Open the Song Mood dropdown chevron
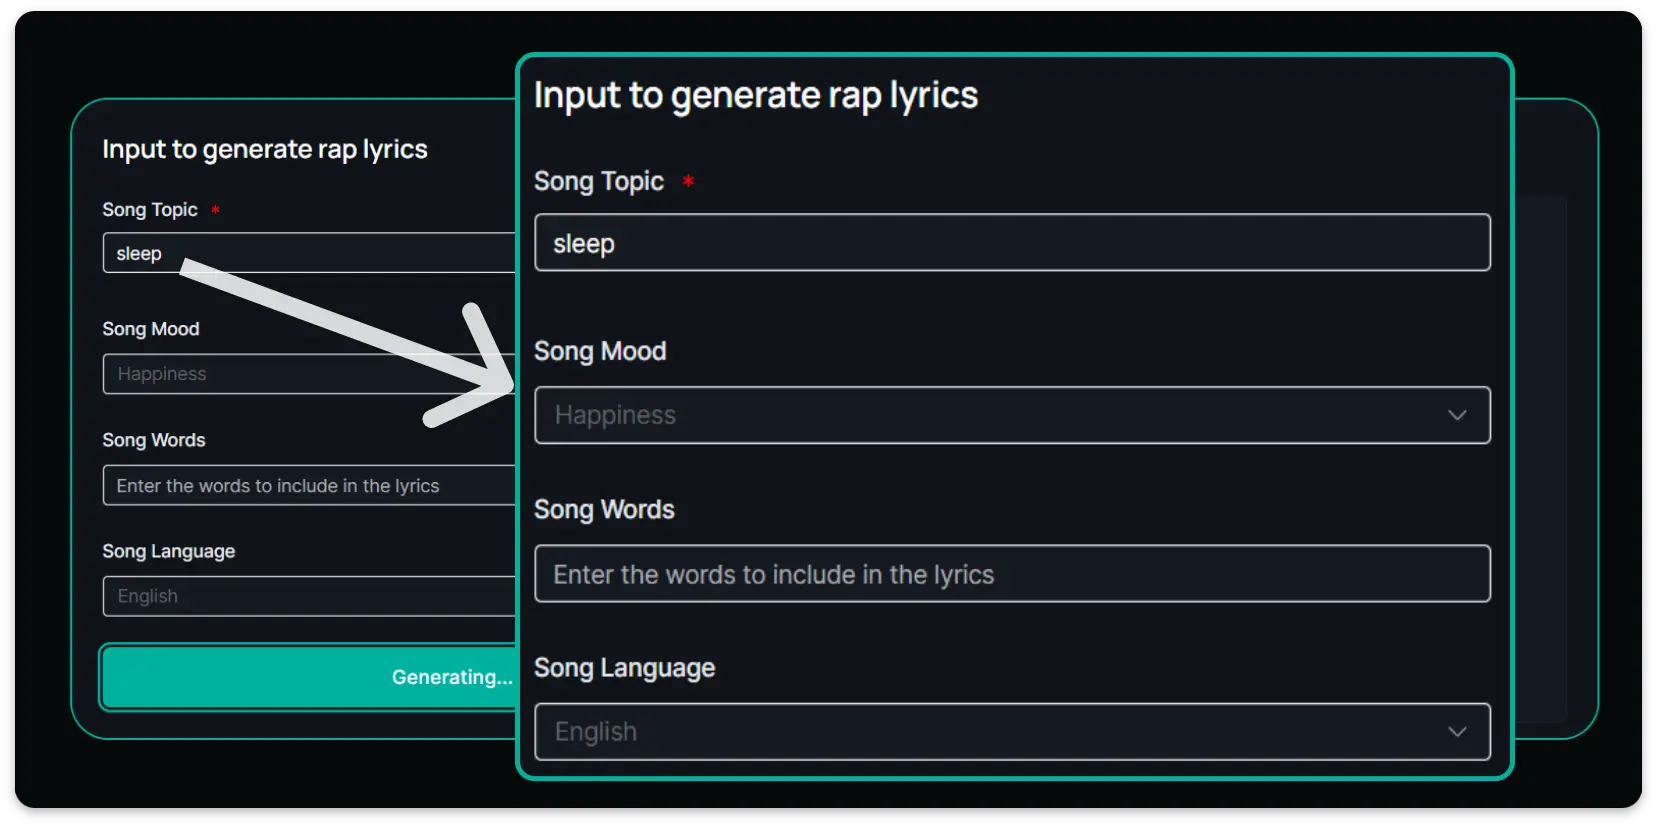Image resolution: width=1657 pixels, height=827 pixels. pyautogui.click(x=1458, y=415)
